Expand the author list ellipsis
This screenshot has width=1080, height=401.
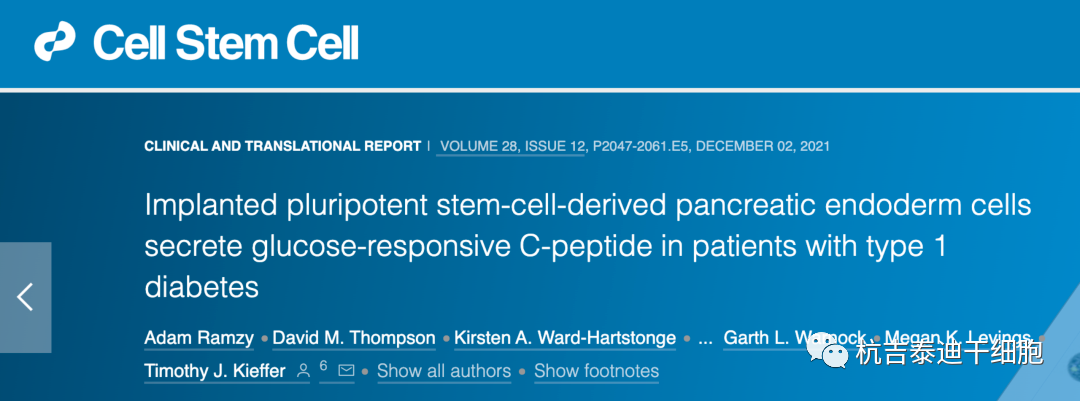[x=705, y=338]
